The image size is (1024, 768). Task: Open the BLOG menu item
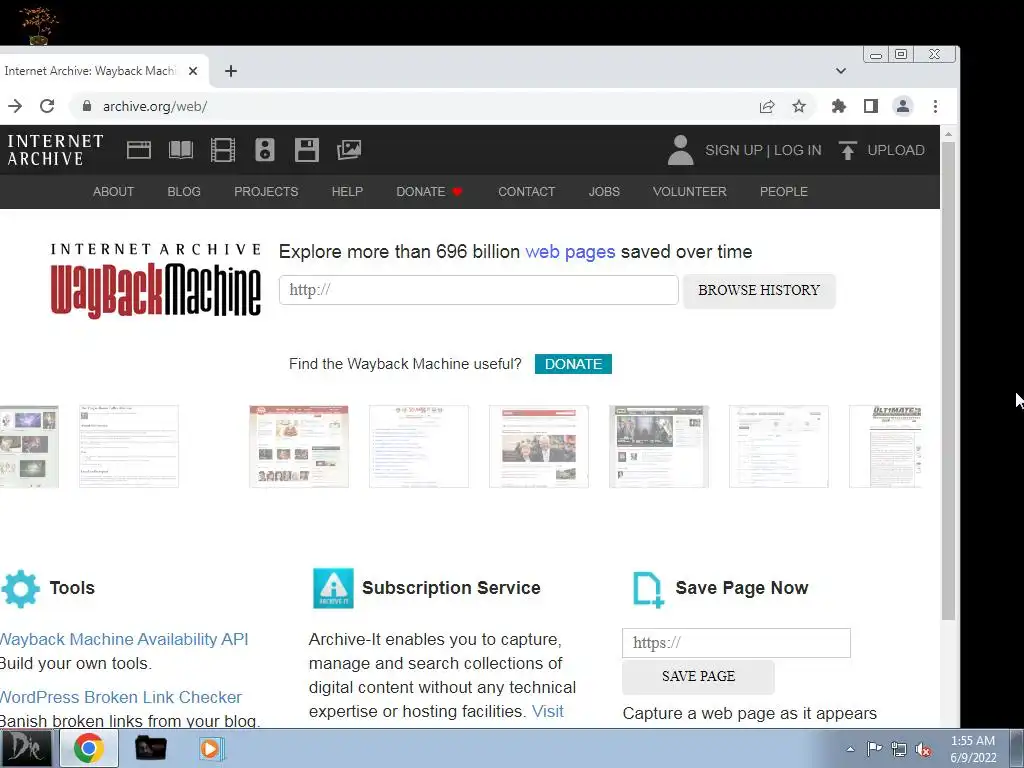[x=184, y=191]
